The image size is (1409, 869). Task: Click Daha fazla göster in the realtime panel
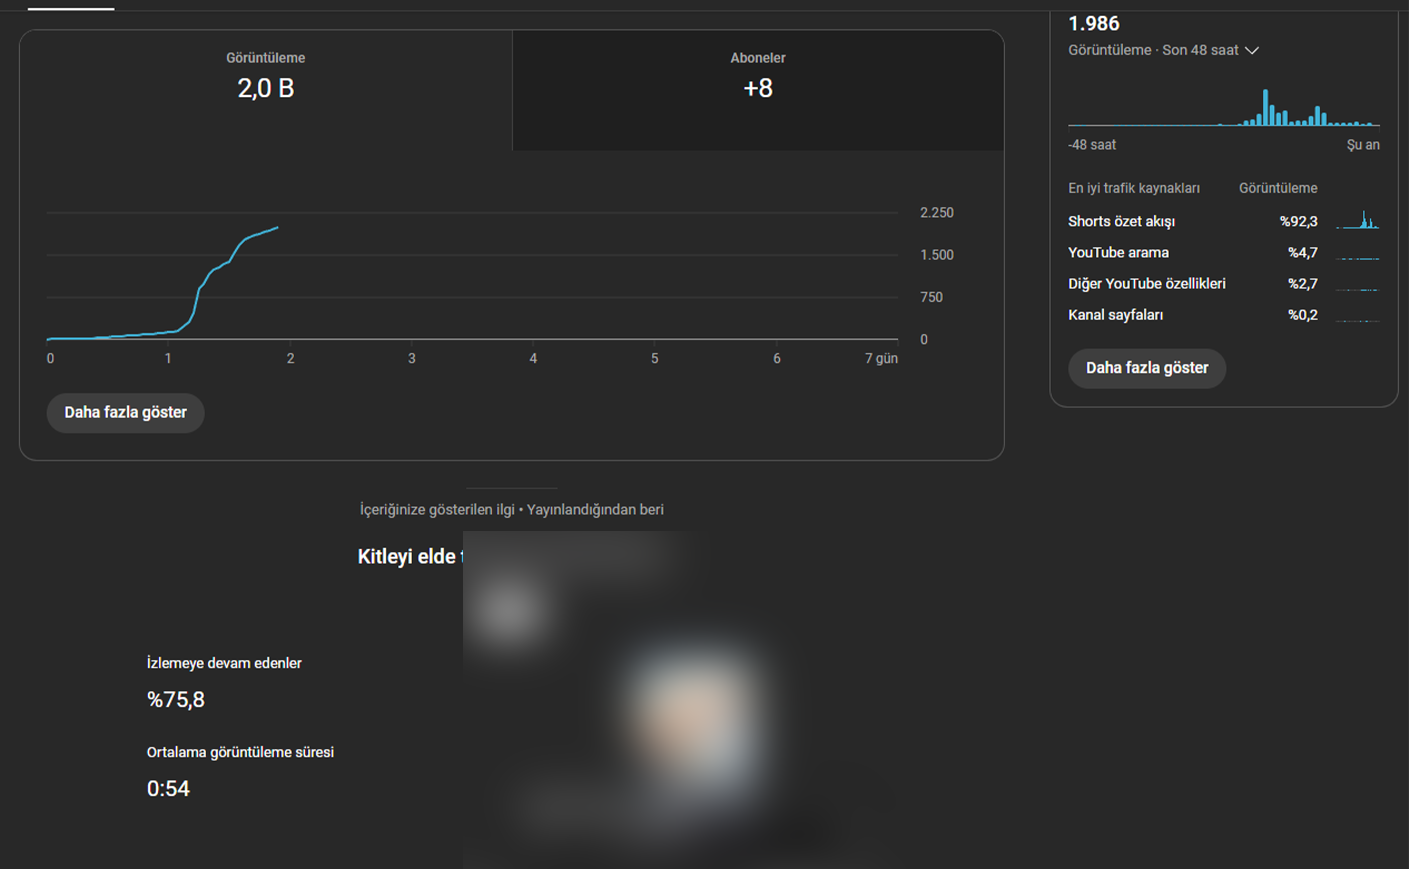(1146, 368)
